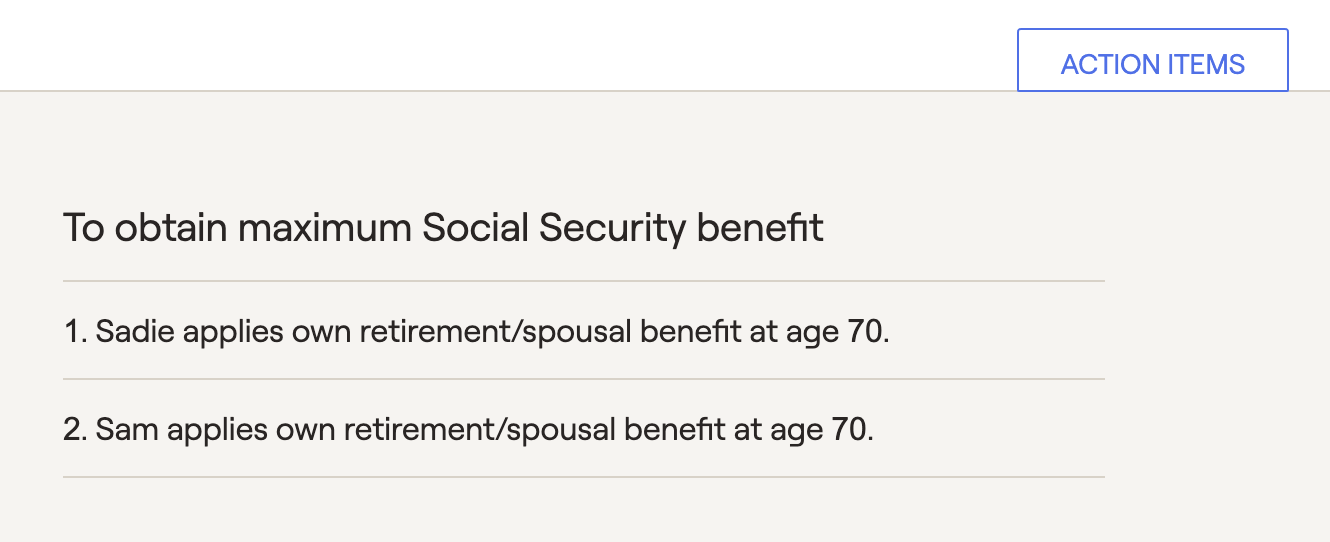
Task: Click the list number '1.'
Action: pos(76,331)
